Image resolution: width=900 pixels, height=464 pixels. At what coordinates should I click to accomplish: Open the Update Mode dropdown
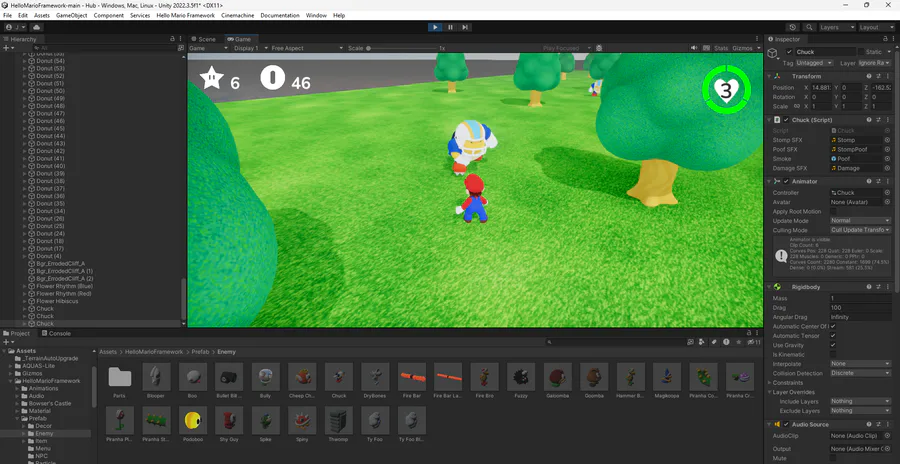point(860,221)
